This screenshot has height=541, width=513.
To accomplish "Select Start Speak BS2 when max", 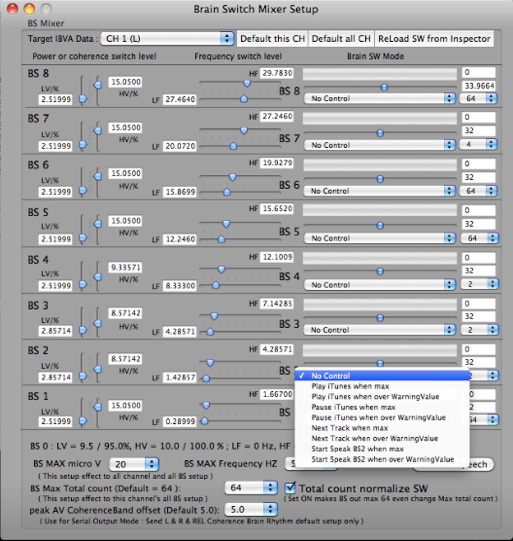I will click(382, 449).
